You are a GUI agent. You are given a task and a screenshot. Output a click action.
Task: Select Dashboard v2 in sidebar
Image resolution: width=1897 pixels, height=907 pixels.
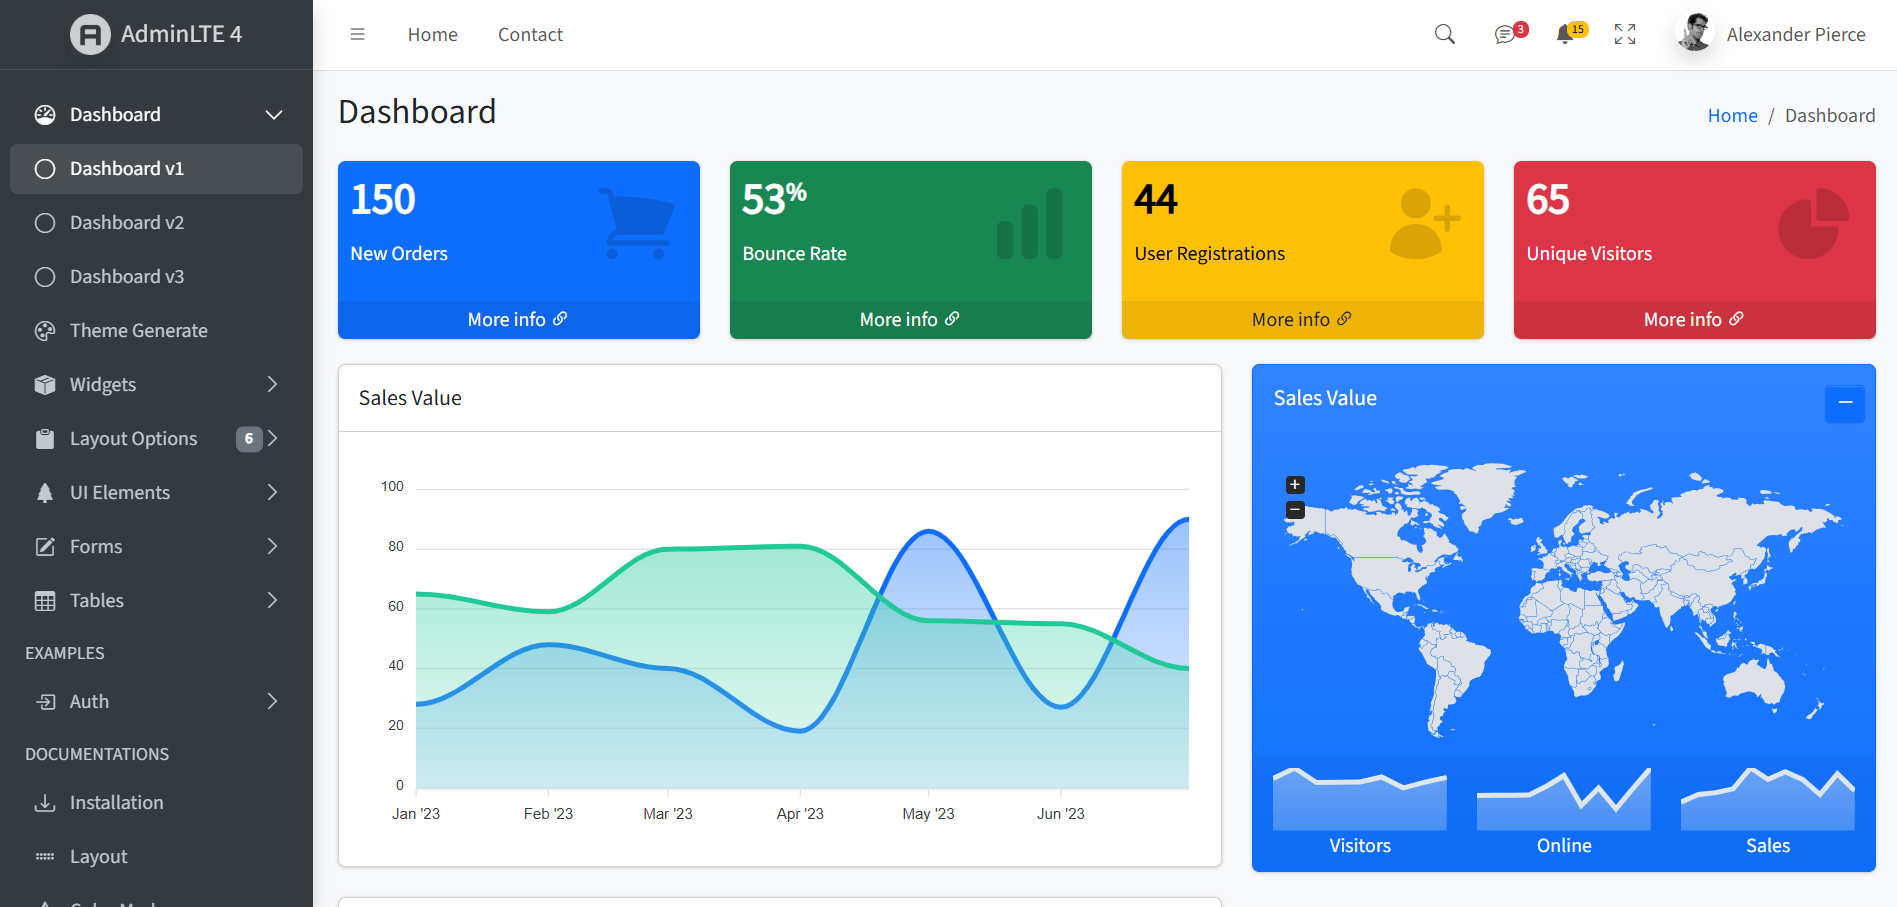[127, 223]
